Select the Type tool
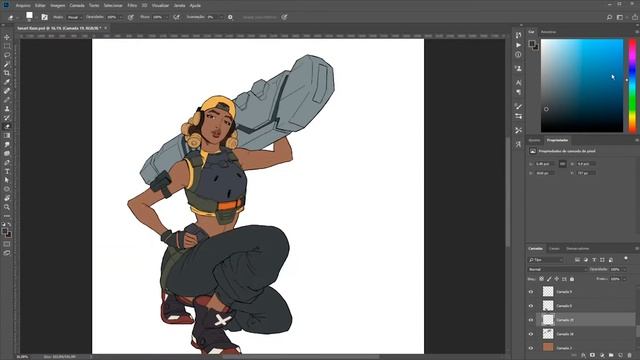The image size is (640, 360). tap(7, 171)
